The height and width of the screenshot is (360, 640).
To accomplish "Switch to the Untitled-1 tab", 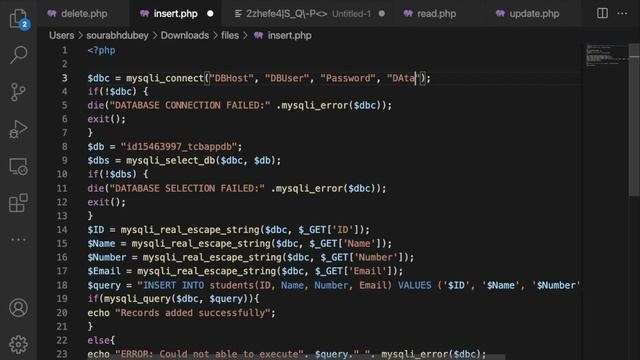I will tap(309, 13).
